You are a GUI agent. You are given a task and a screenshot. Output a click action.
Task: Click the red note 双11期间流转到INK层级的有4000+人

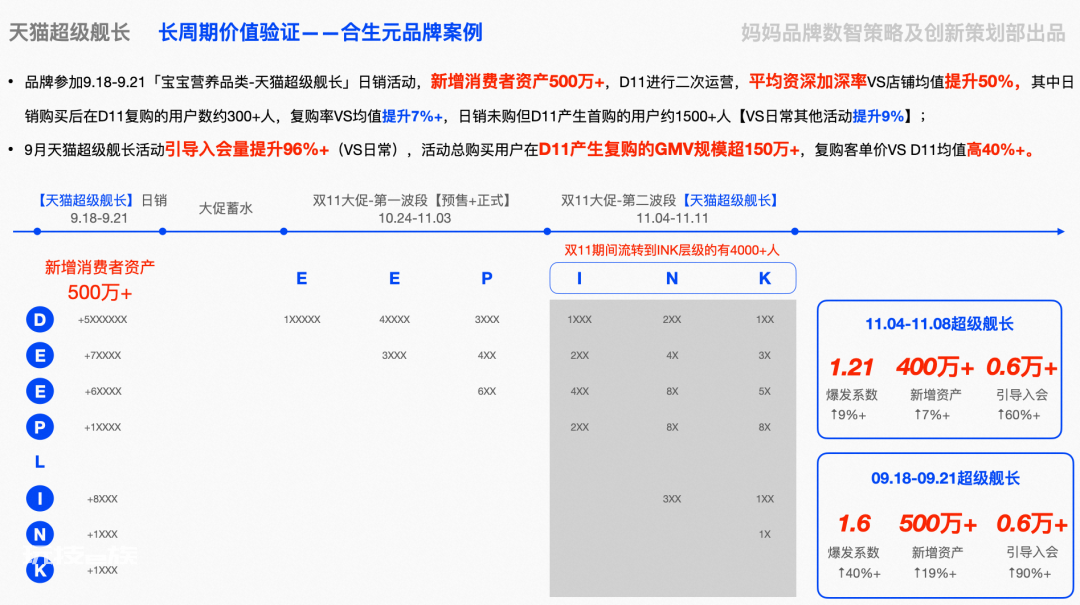click(x=672, y=250)
